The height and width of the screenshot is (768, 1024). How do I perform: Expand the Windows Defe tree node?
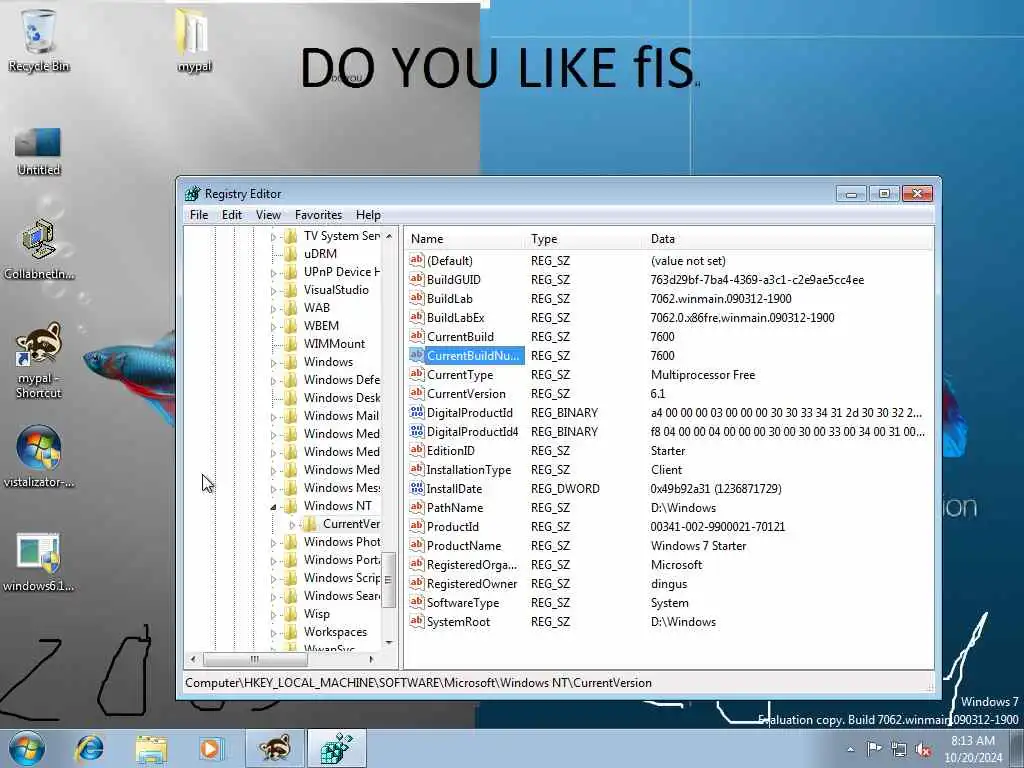coord(274,381)
